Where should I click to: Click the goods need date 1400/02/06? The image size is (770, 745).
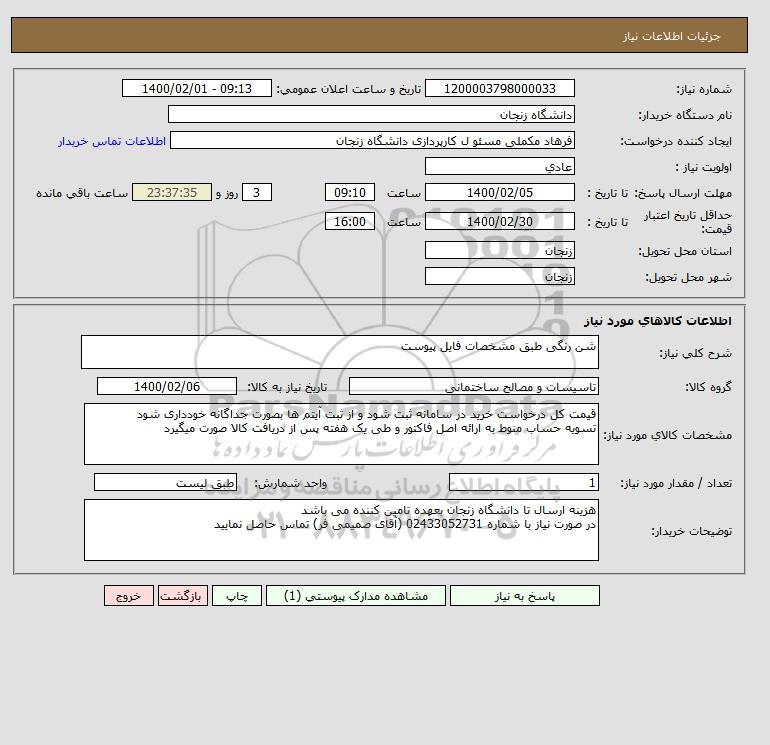pyautogui.click(x=167, y=386)
